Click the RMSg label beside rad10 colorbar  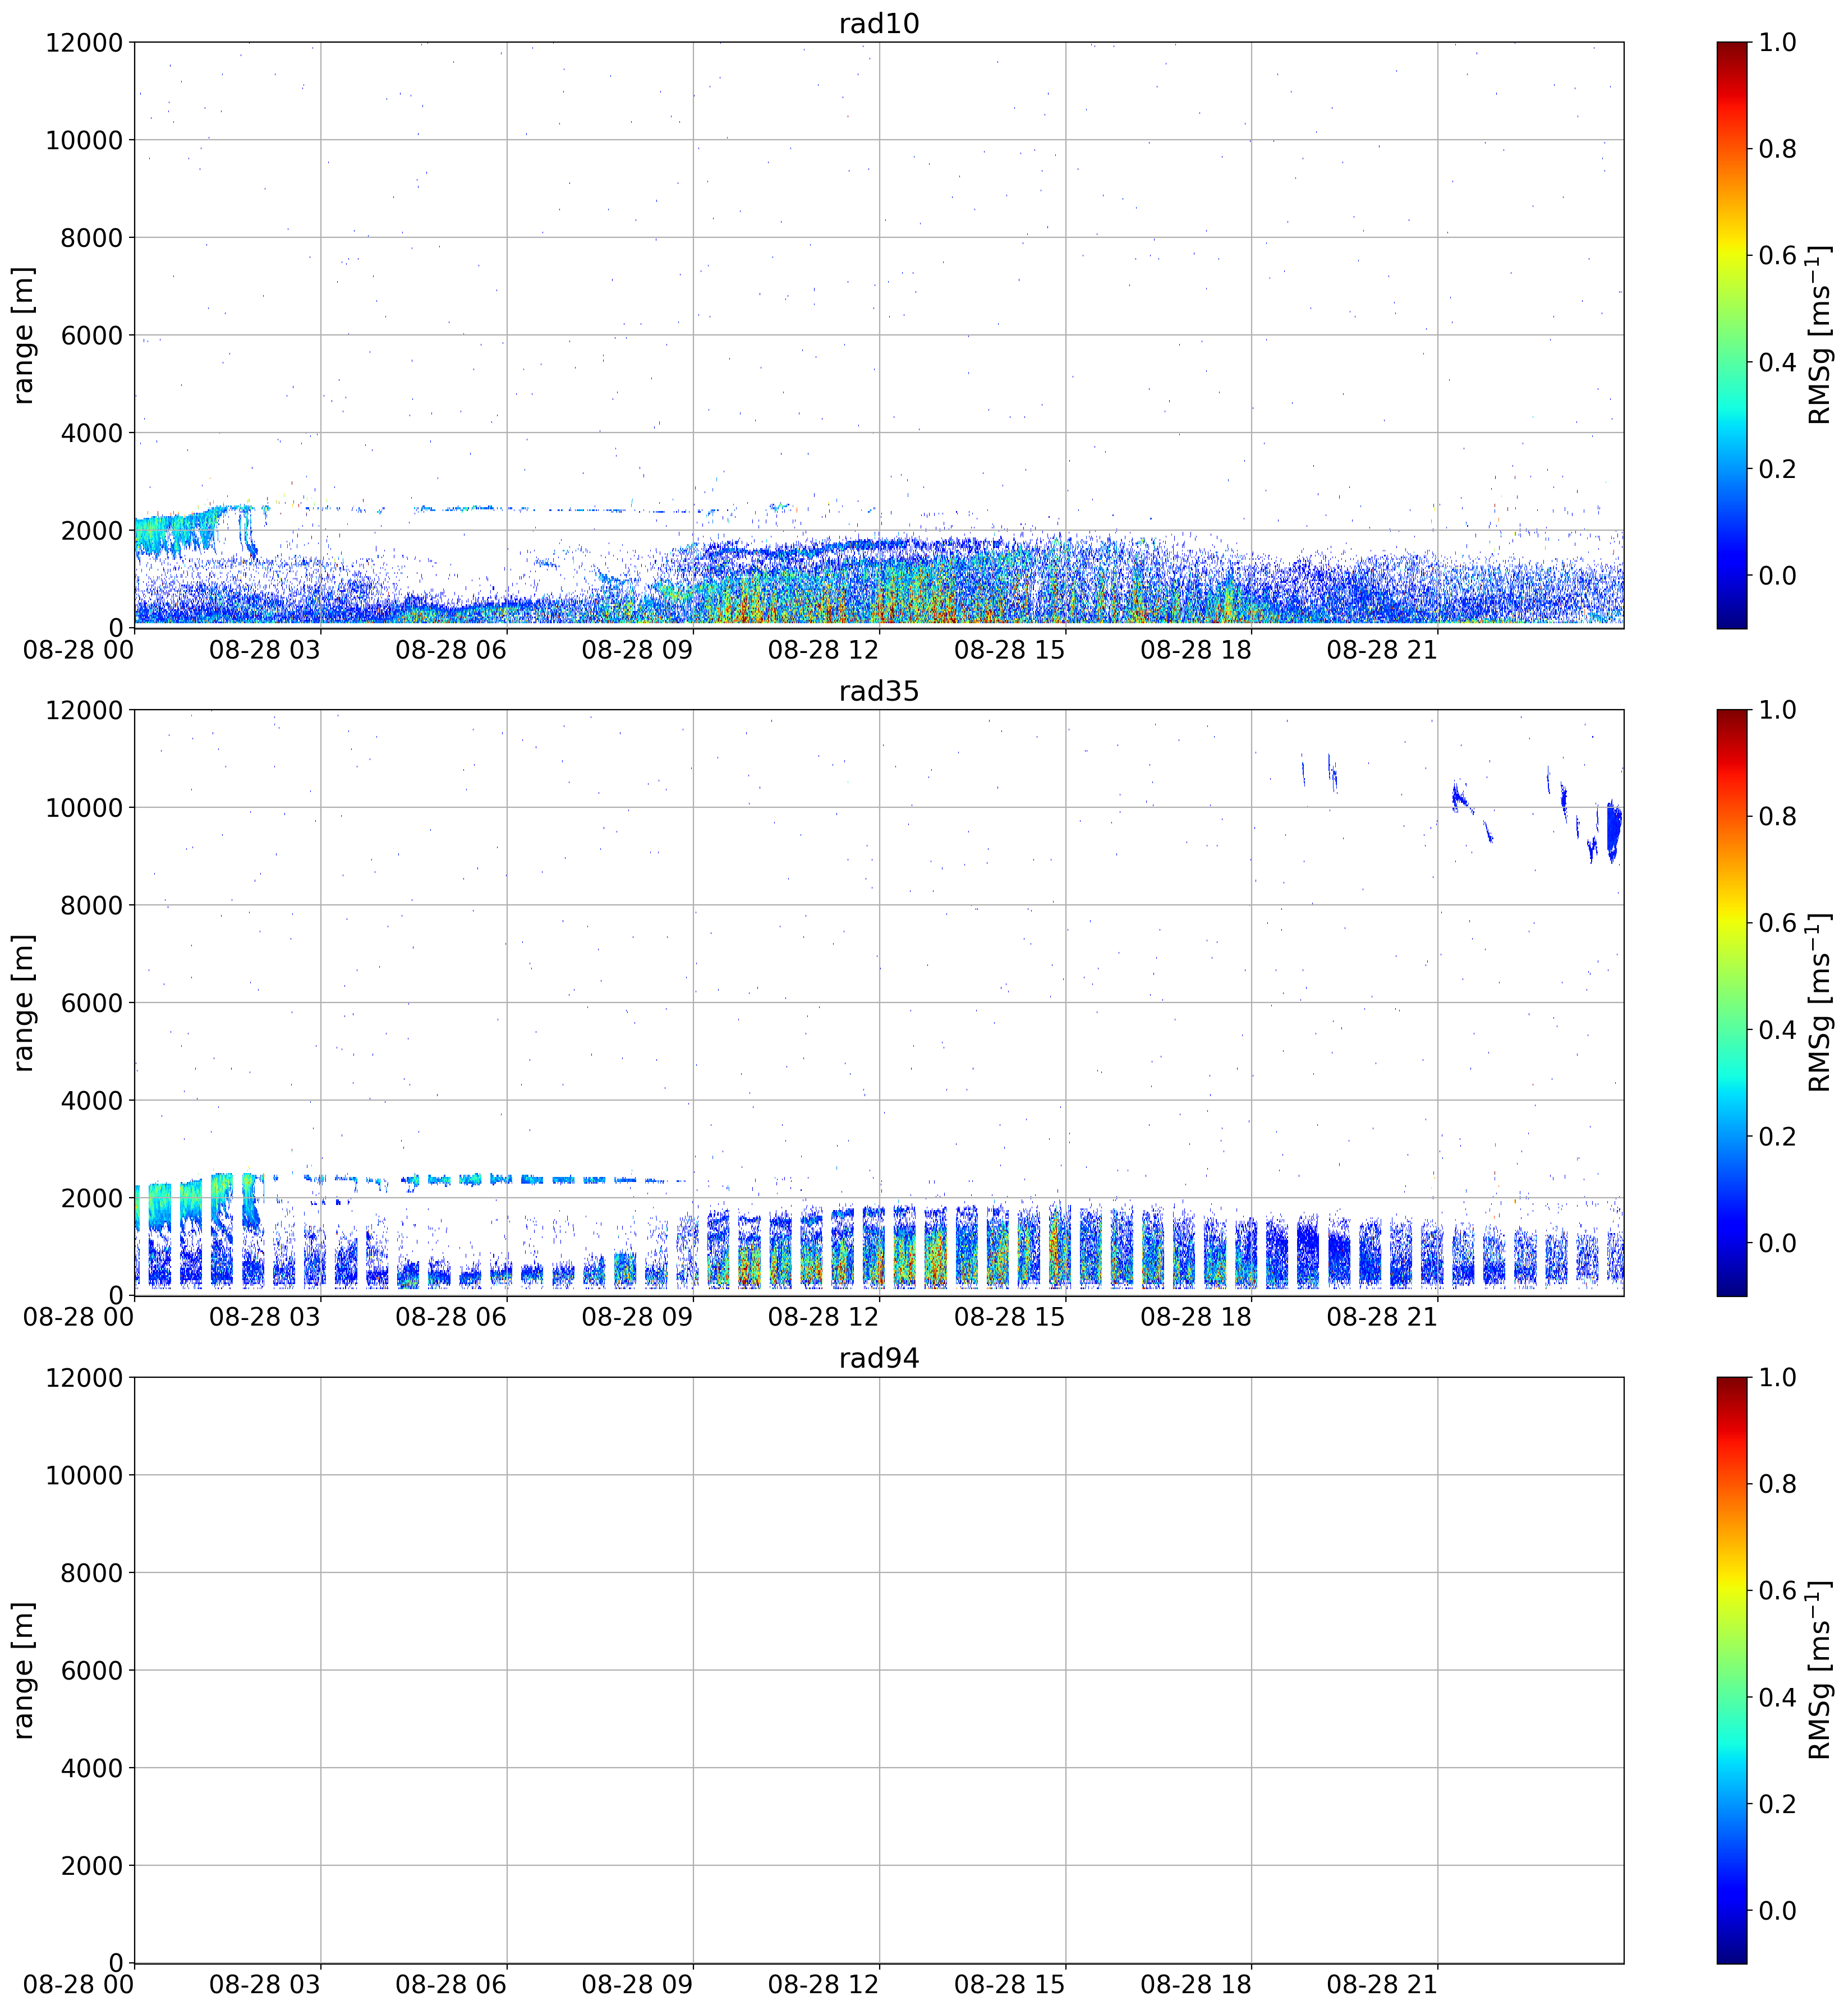[x=1820, y=335]
